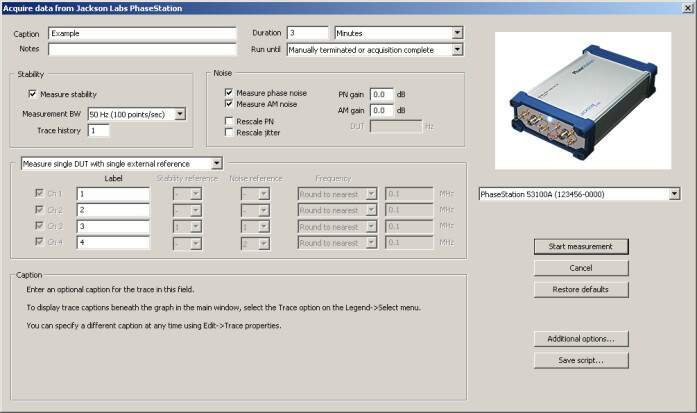
Task: Enable the Rescale PN checkbox
Action: coord(229,121)
